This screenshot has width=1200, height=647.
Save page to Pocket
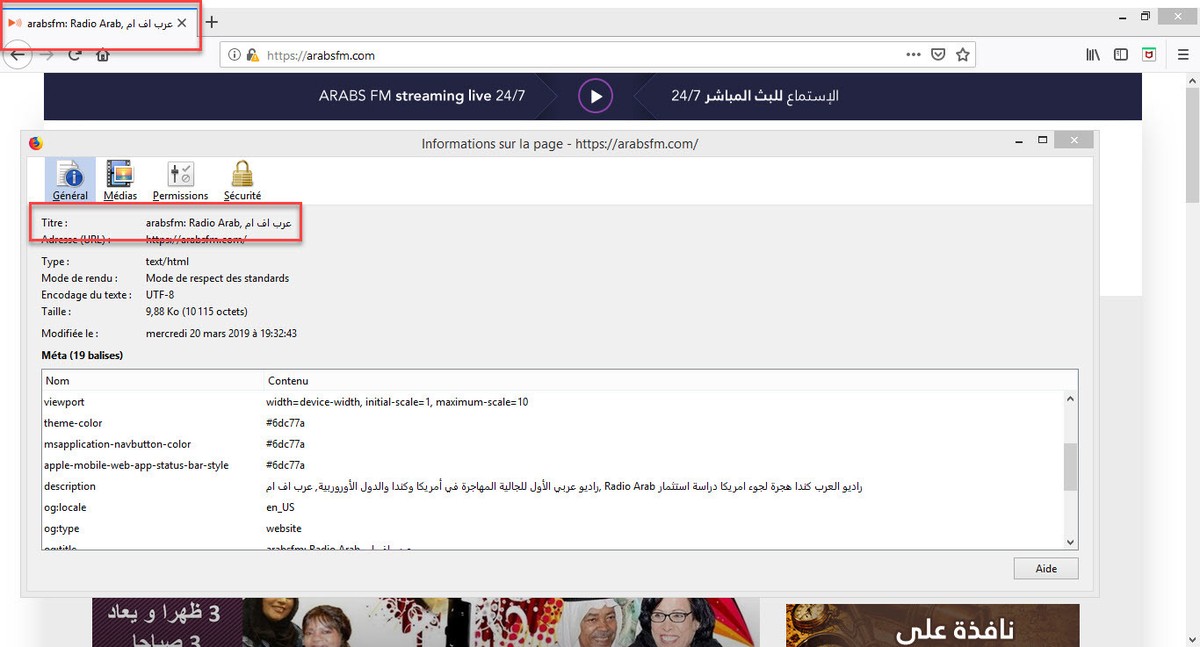pos(938,55)
